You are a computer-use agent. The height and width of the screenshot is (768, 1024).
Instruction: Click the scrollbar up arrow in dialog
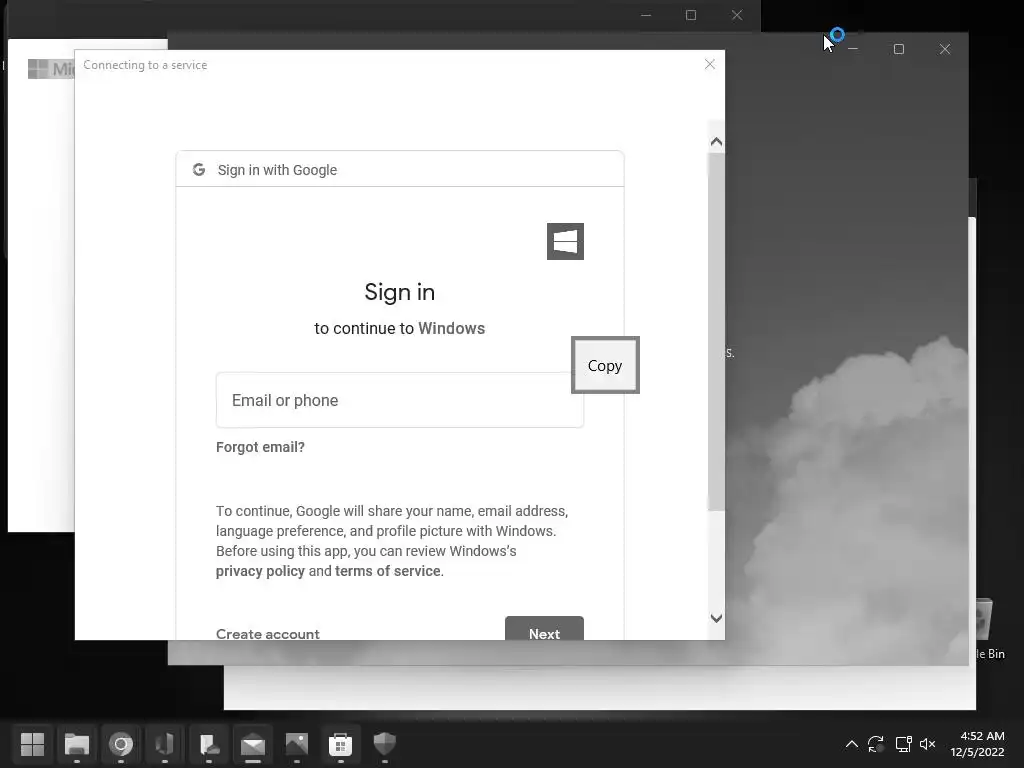pyautogui.click(x=716, y=142)
